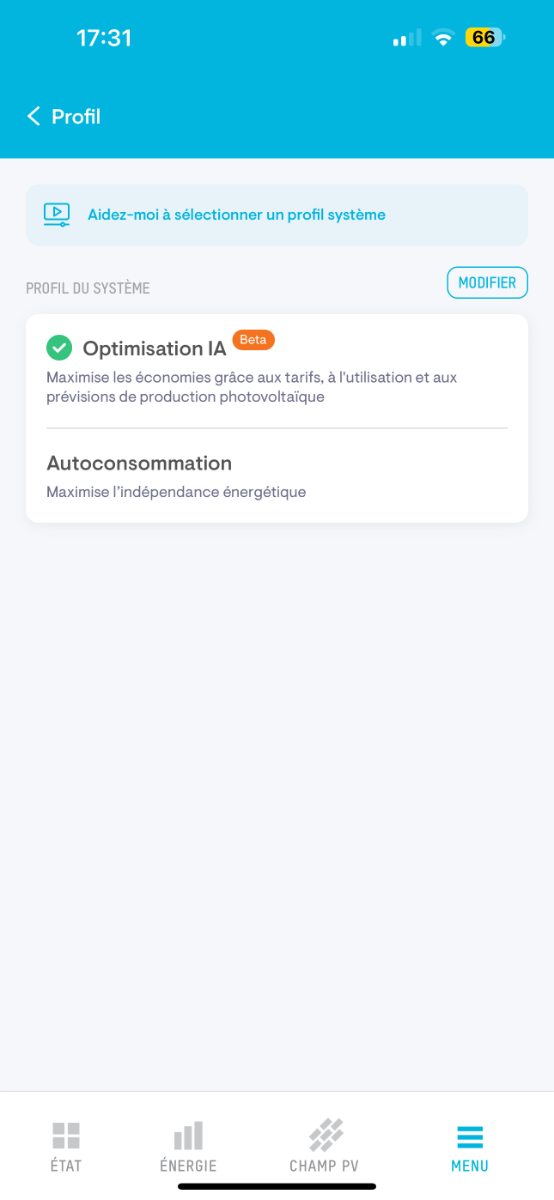
Task: Tap the Wi-Fi icon in status bar
Action: (x=443, y=38)
